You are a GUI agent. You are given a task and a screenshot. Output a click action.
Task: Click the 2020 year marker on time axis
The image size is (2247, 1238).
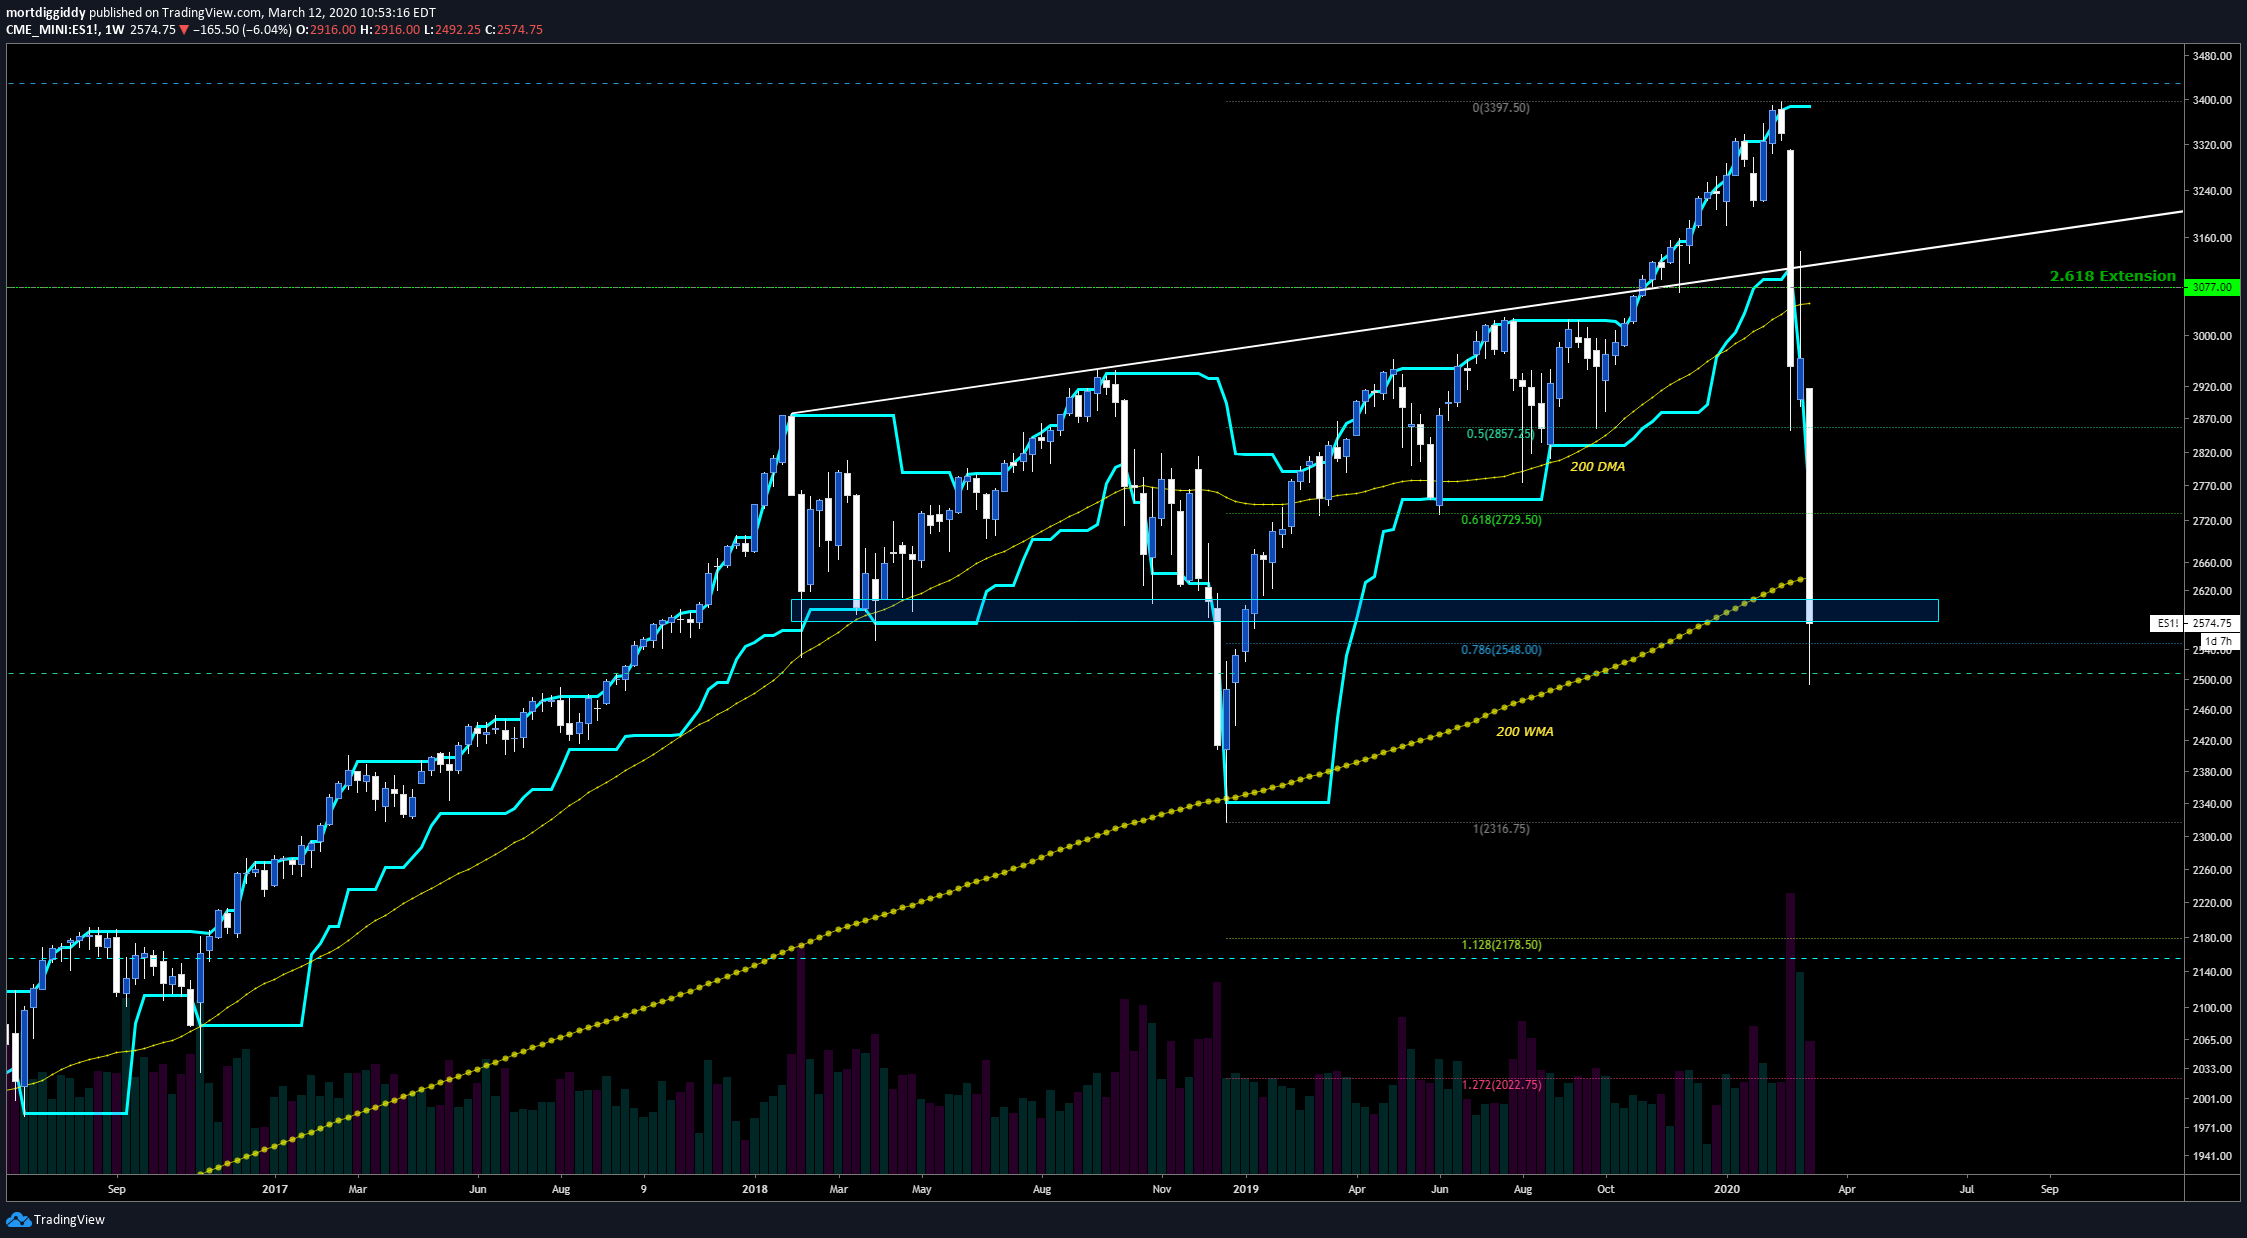tap(1727, 1189)
